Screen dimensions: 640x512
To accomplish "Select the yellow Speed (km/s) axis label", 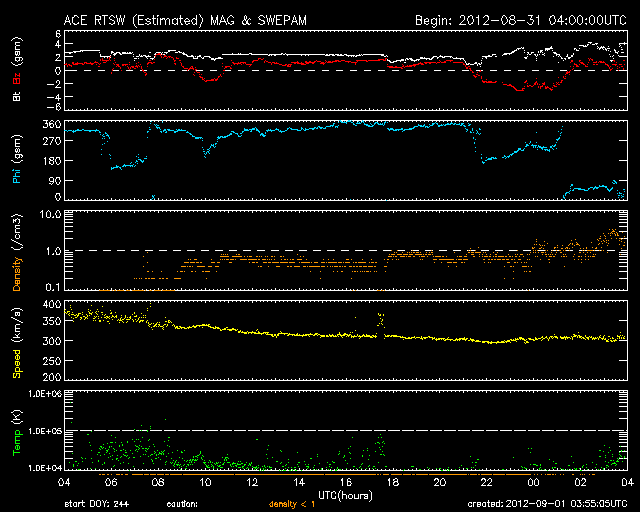I will pos(17,343).
